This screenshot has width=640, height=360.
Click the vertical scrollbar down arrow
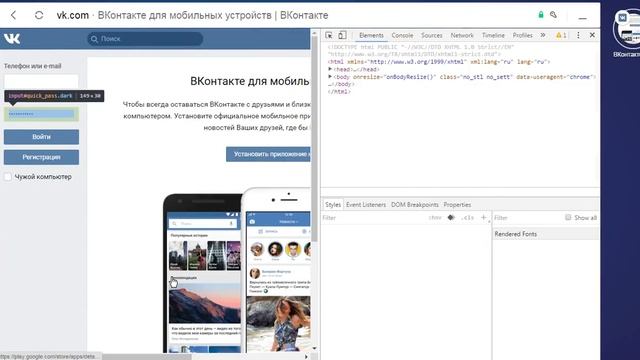(x=314, y=348)
